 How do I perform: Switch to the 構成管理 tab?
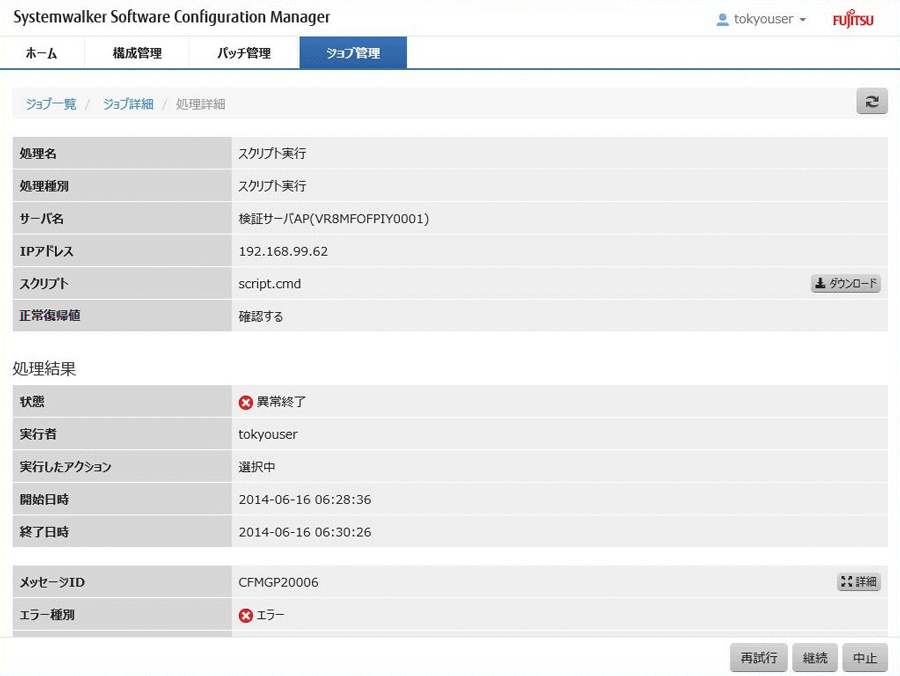137,53
